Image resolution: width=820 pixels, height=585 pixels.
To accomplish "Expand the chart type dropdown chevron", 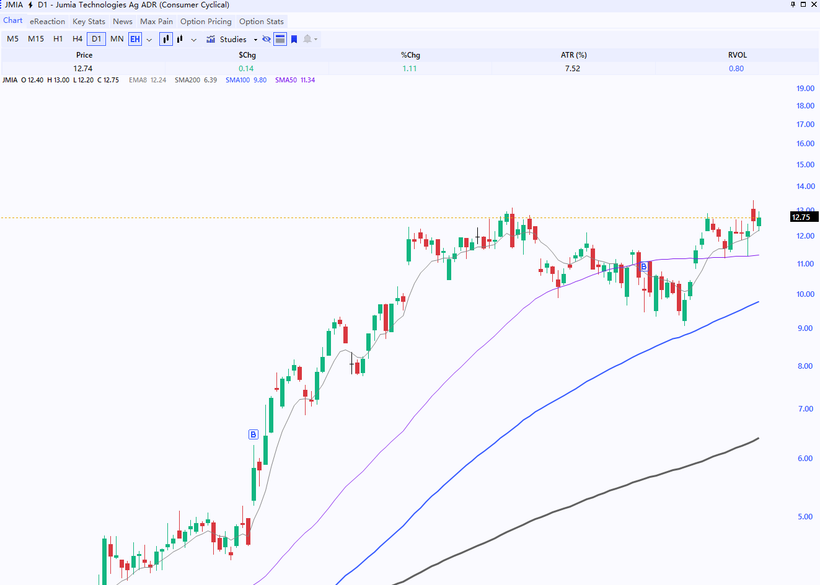I will pyautogui.click(x=193, y=40).
